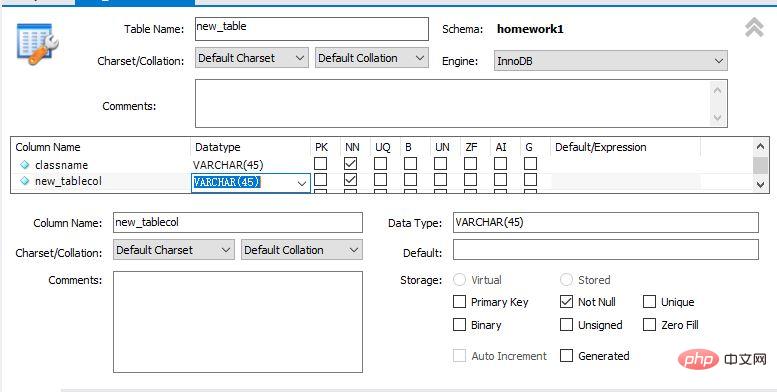Toggle UN checkbox for classname row
Image resolution: width=777 pixels, height=392 pixels.
[x=441, y=163]
